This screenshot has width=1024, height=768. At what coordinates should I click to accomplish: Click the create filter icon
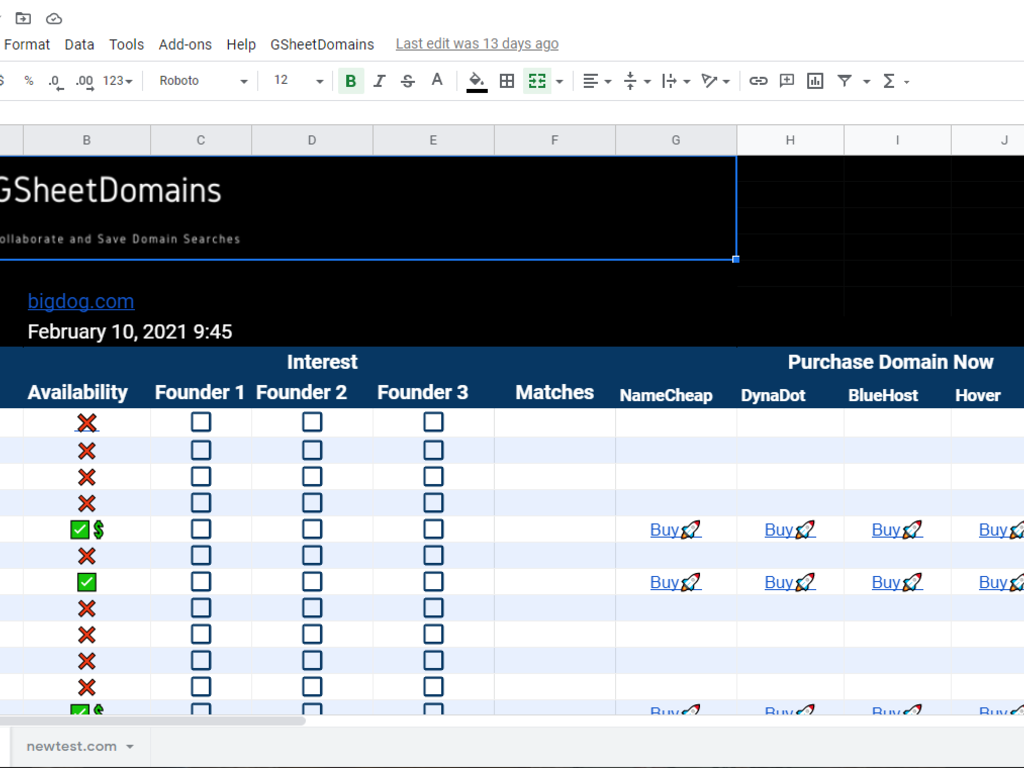click(845, 81)
